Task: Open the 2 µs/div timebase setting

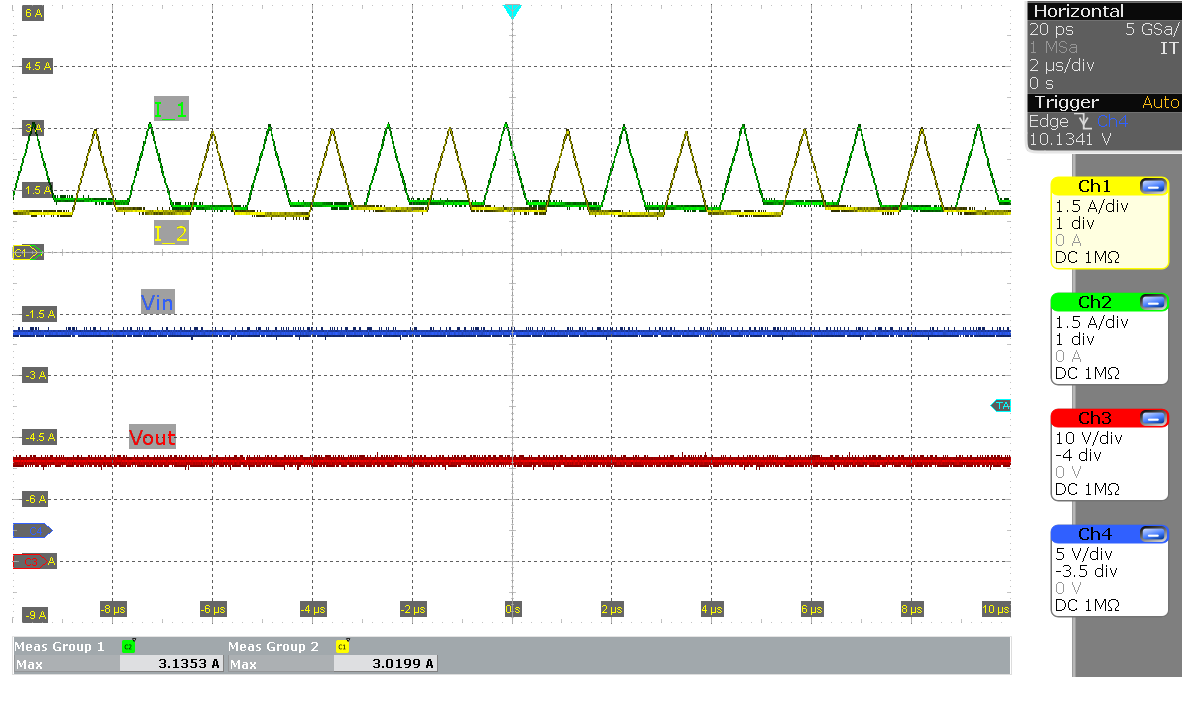Action: tap(1060, 64)
